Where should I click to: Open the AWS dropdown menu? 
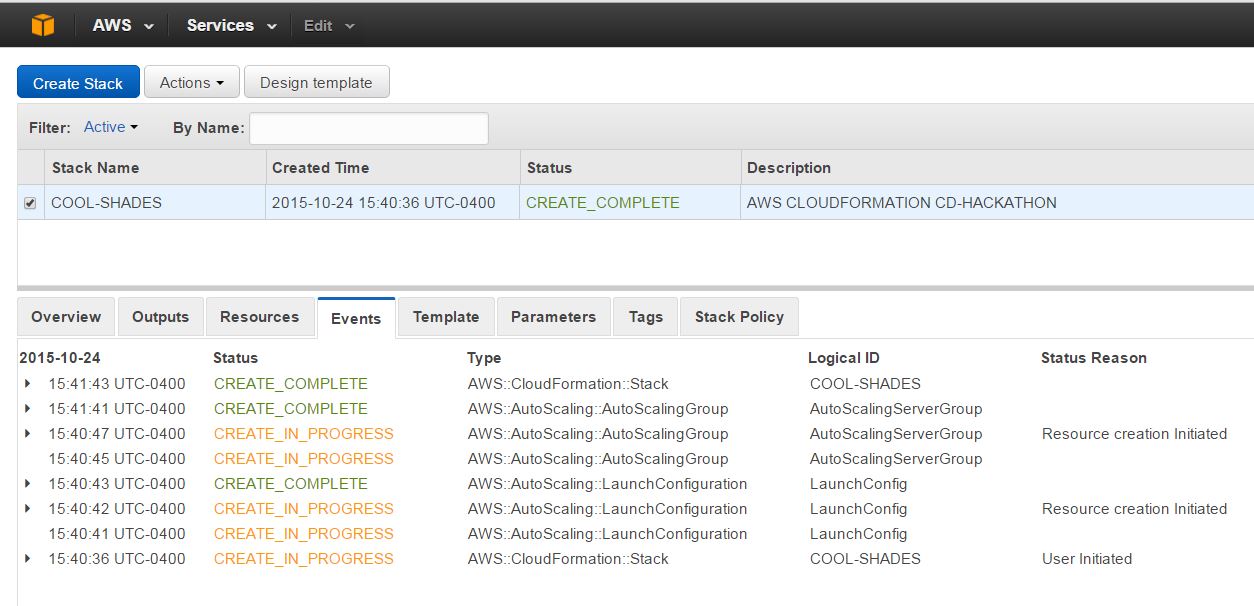[123, 26]
